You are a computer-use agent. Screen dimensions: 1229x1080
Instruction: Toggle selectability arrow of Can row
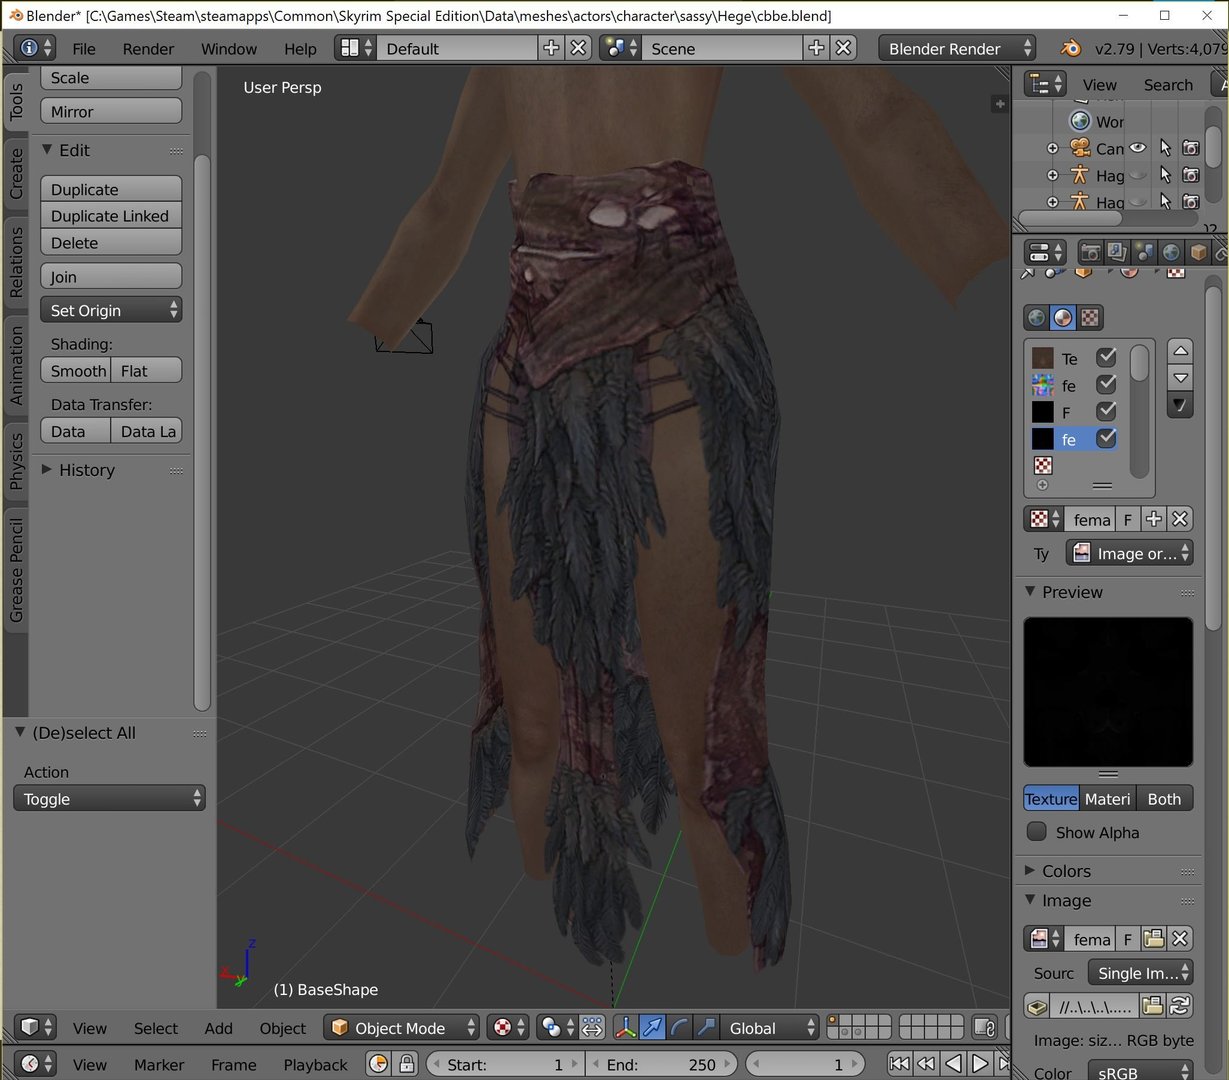point(1165,147)
